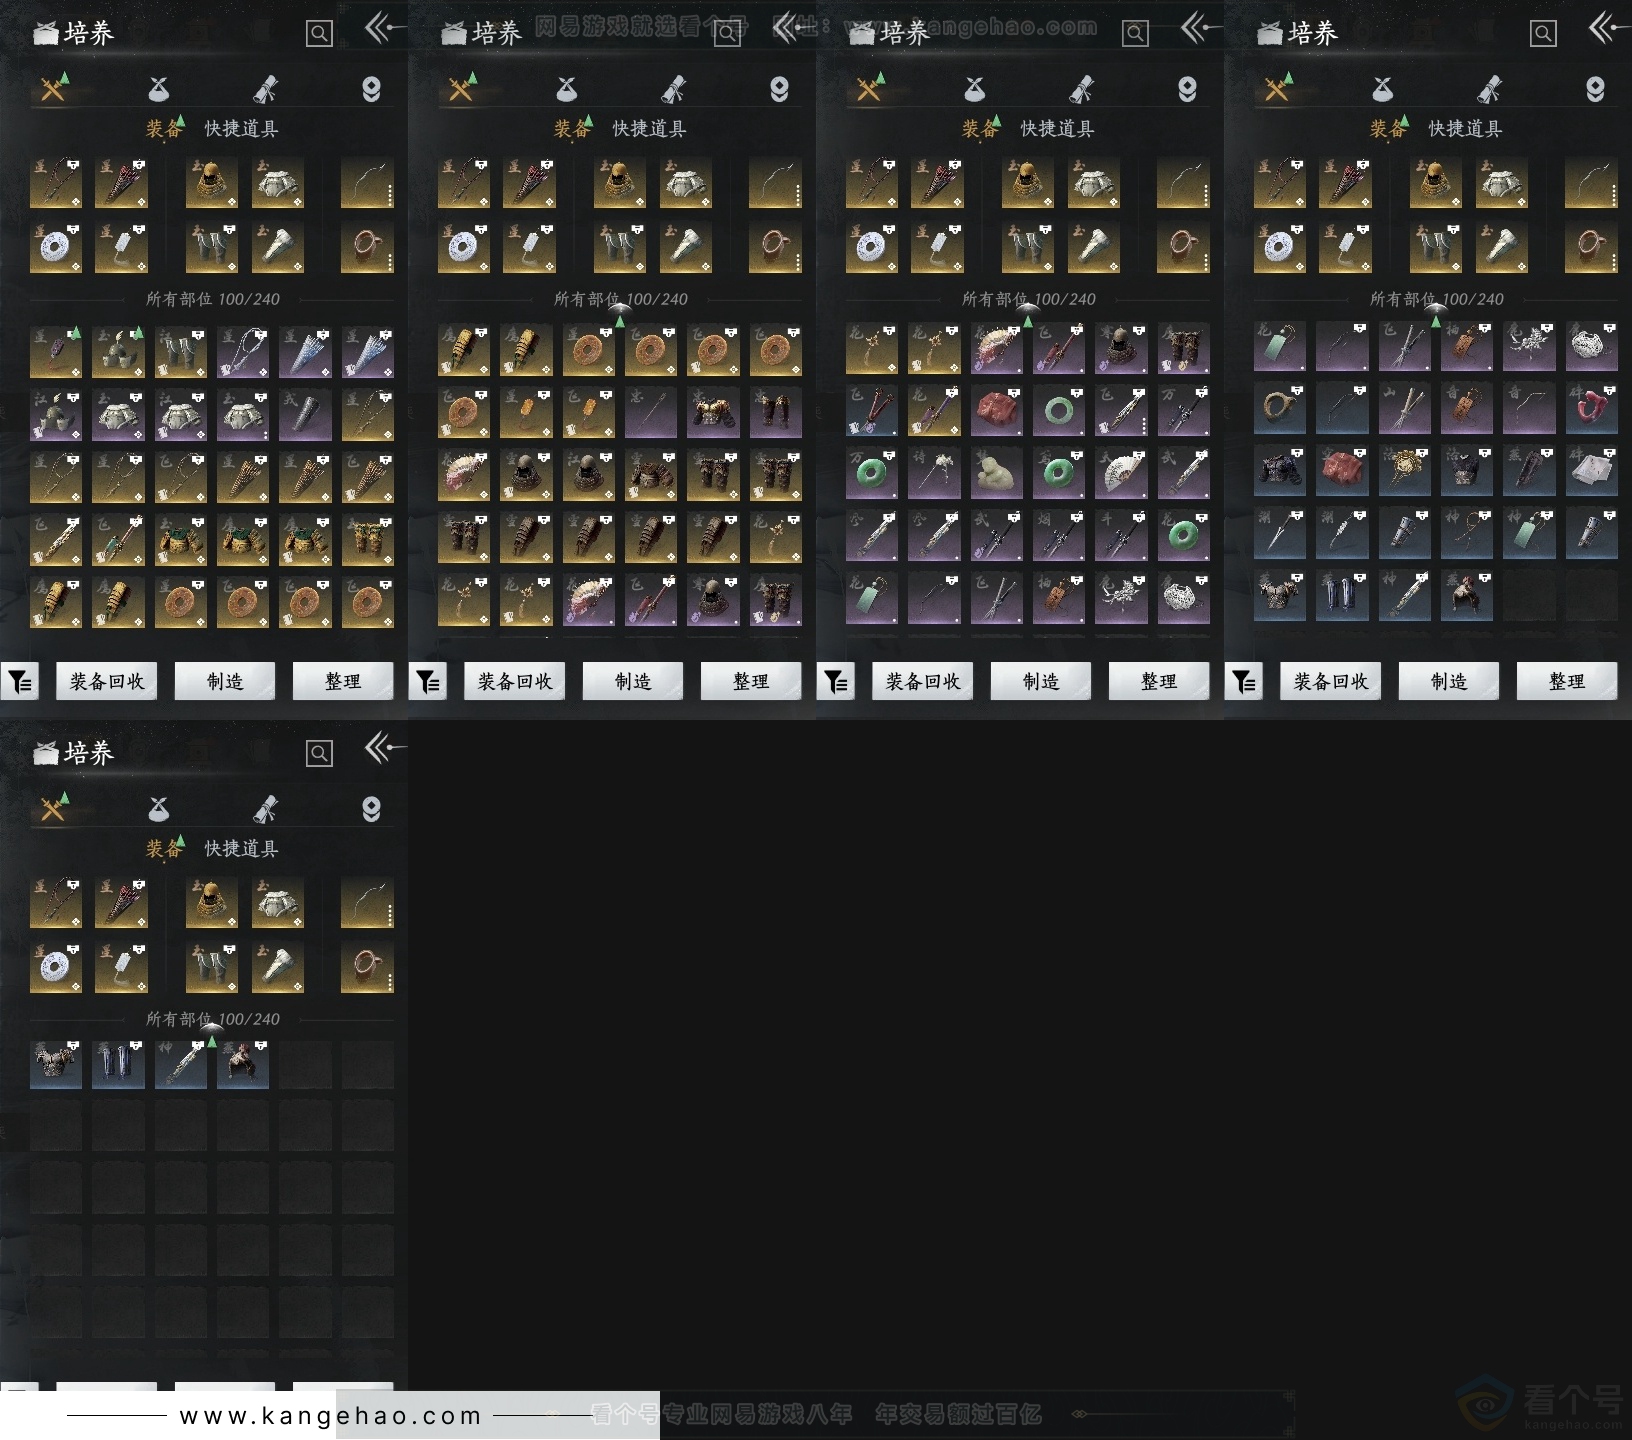Screen dimensions: 1632x1440
Task: Click the filter icon in the third panel
Action: [x=836, y=682]
